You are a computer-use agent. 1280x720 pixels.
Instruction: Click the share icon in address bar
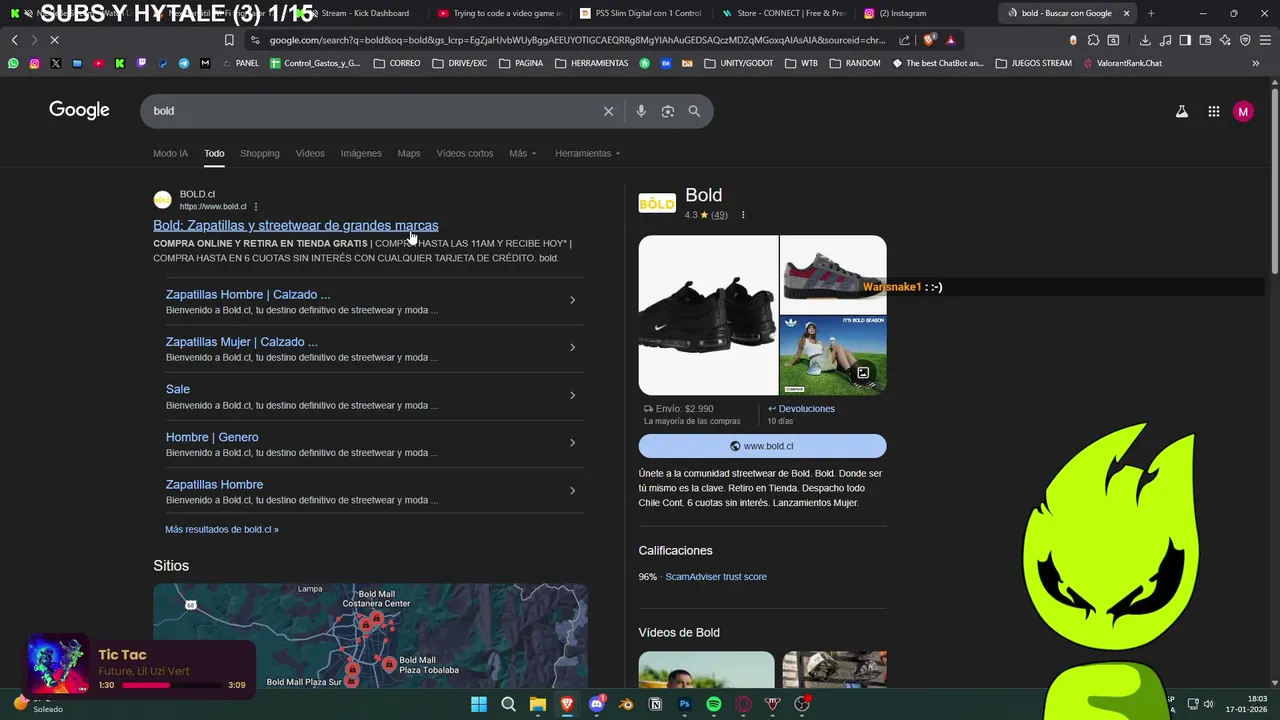[905, 40]
